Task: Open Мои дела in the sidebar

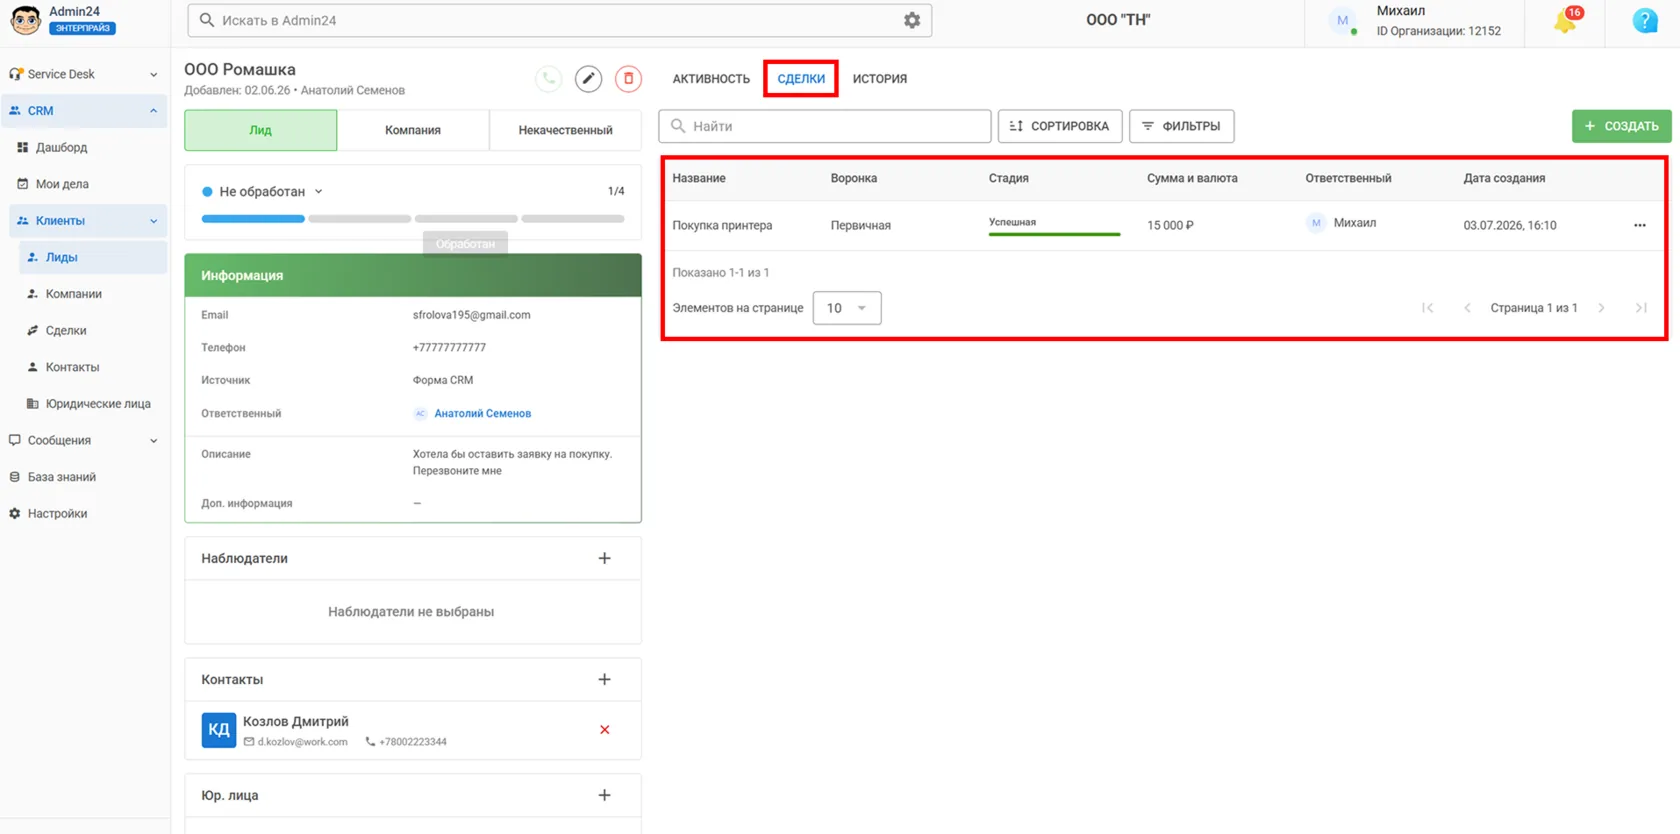Action: [x=62, y=184]
